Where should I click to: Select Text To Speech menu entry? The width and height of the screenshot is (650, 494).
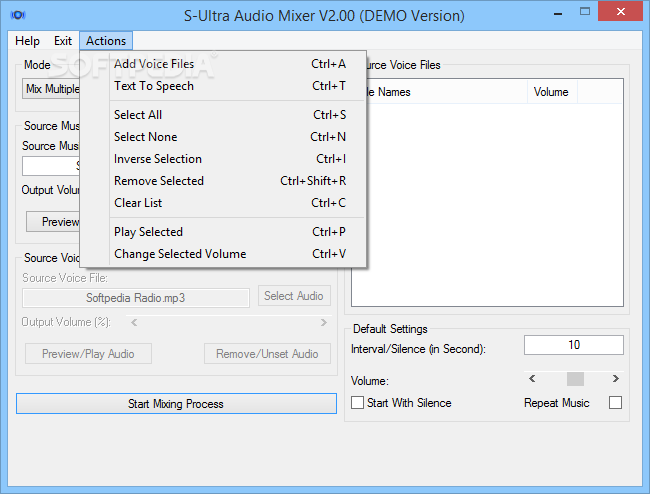pos(154,86)
